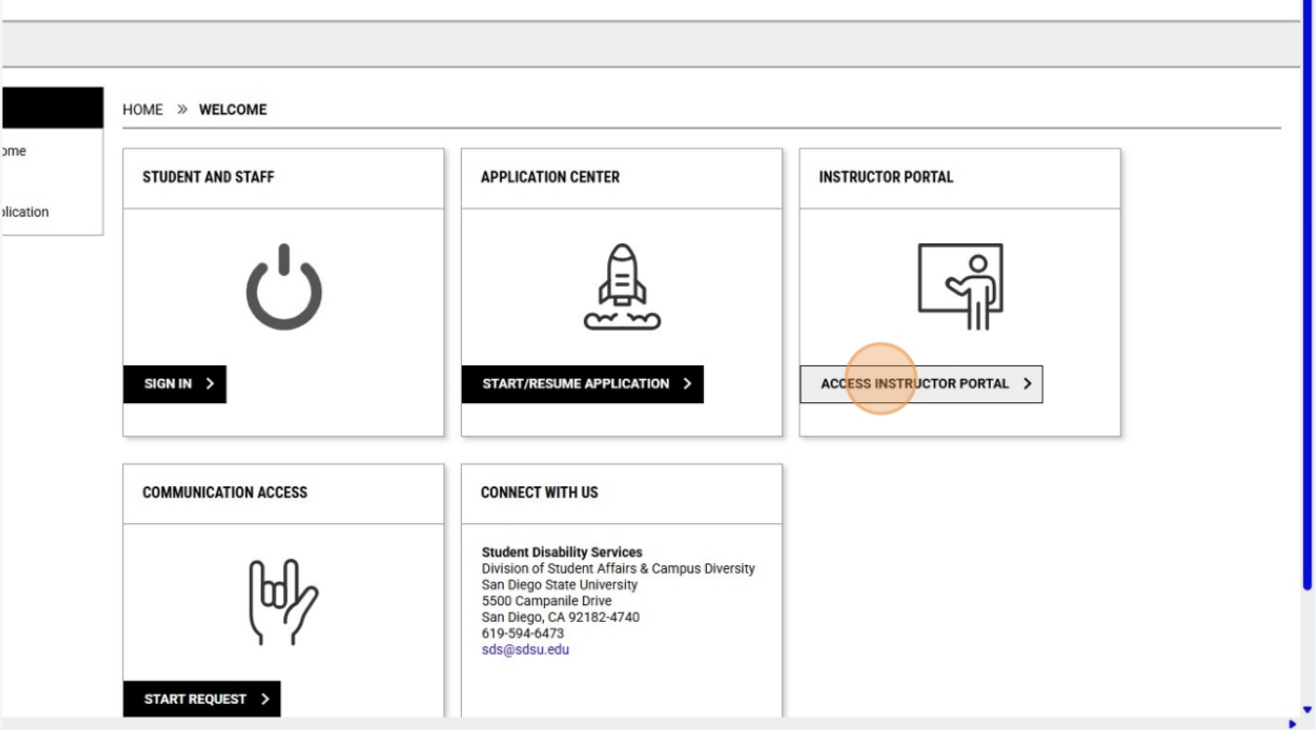
Task: Open the Sign In button
Action: click(x=175, y=384)
